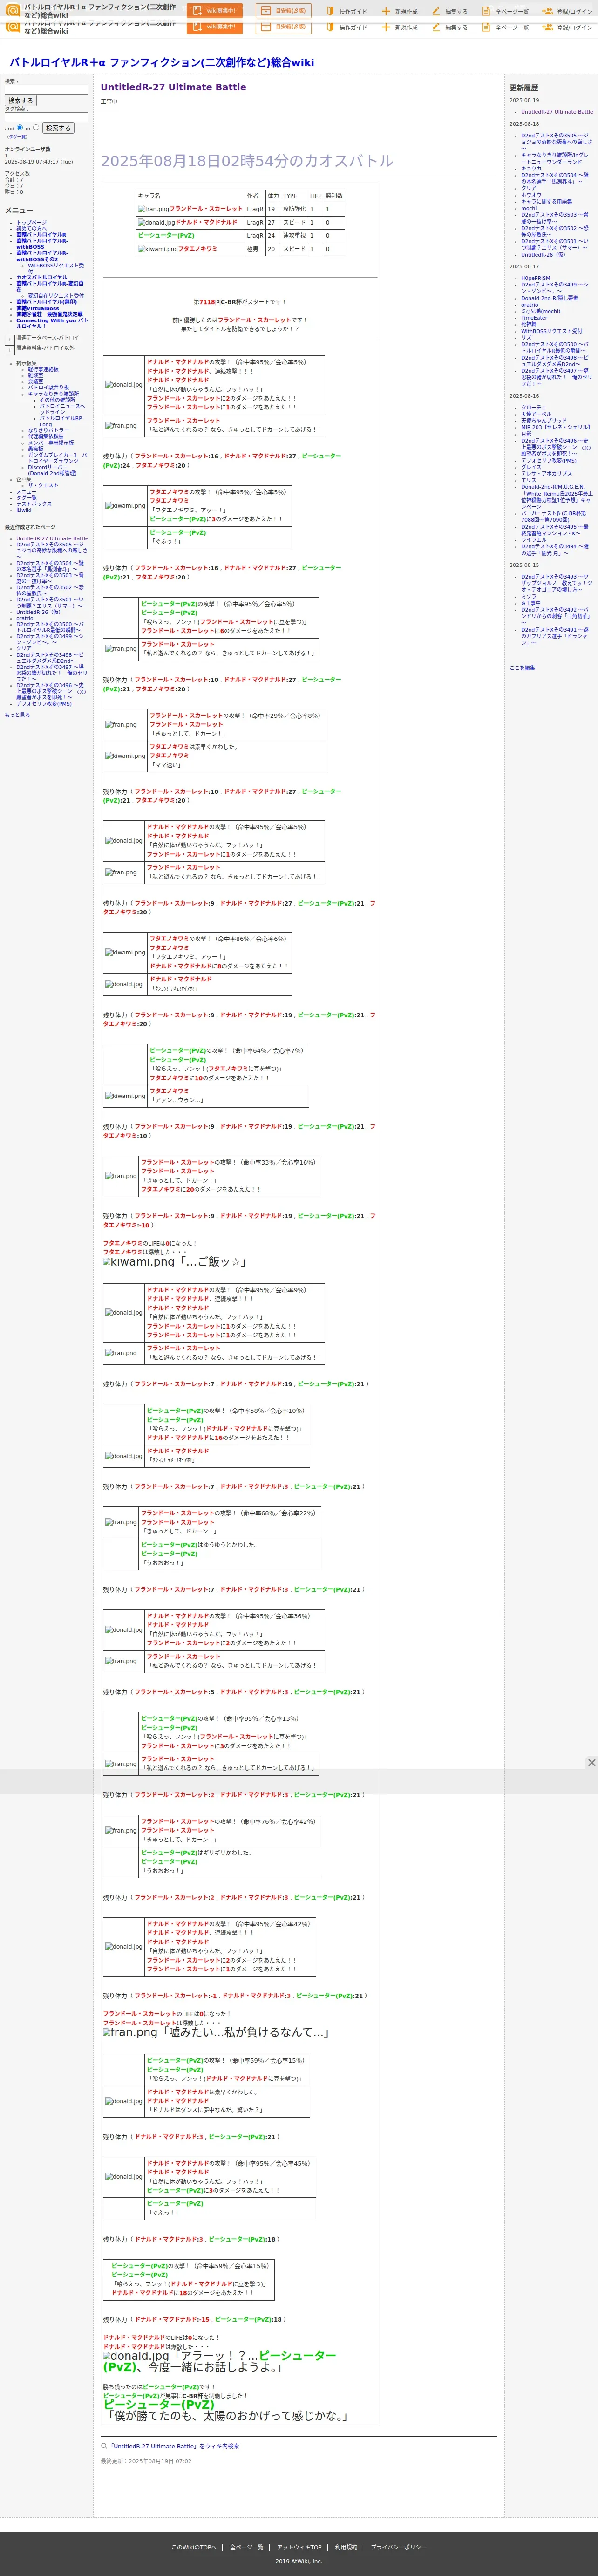Open アットウィキTOP footer link
Image resolution: width=598 pixels, height=2576 pixels.
pyautogui.click(x=299, y=2547)
